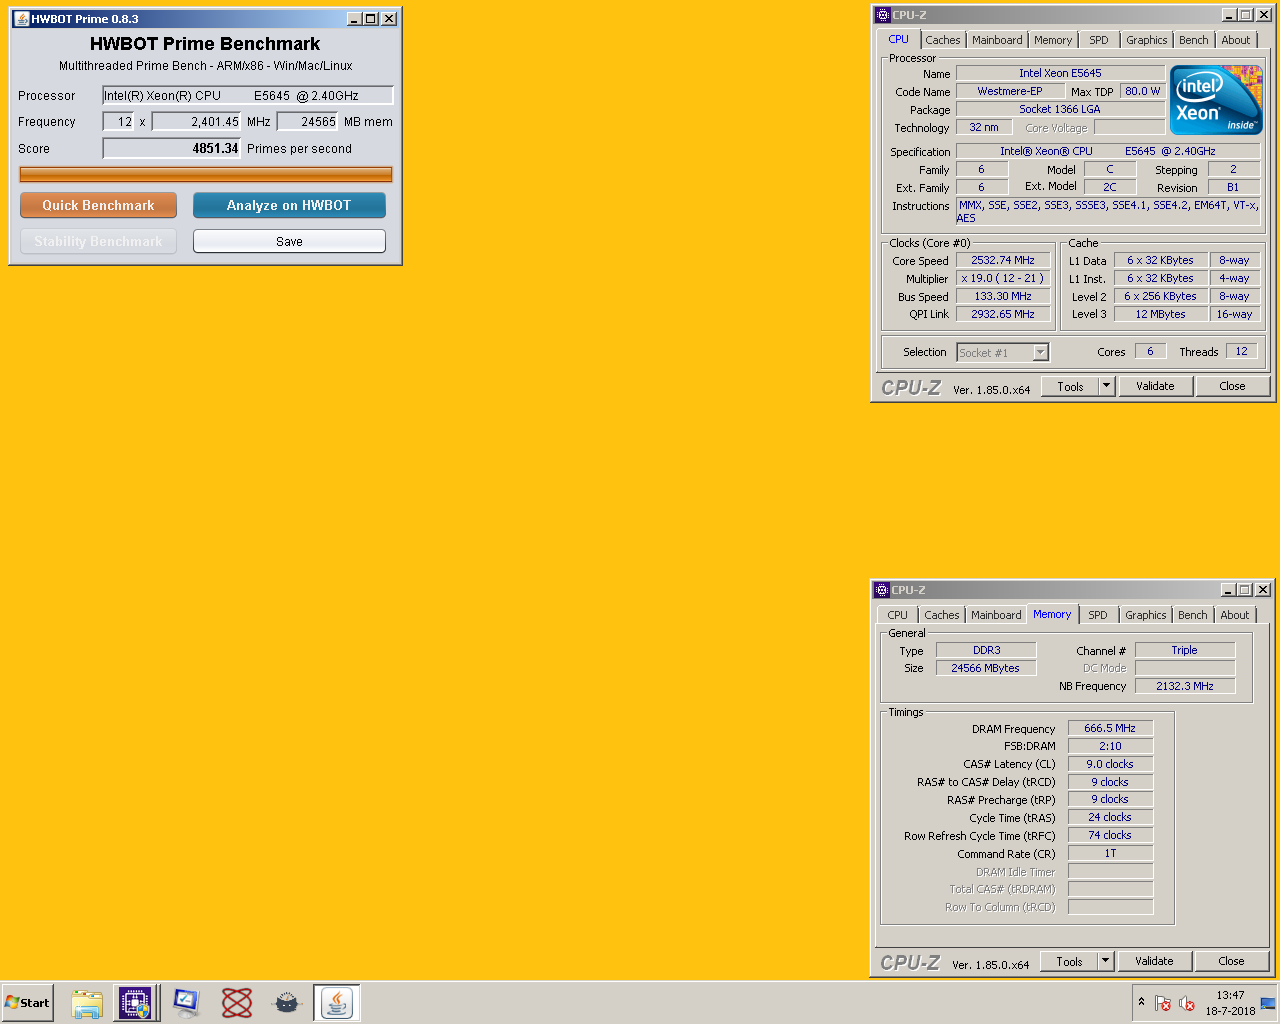
Task: Go to Bench tab in top CPU-Z window
Action: tap(1193, 40)
